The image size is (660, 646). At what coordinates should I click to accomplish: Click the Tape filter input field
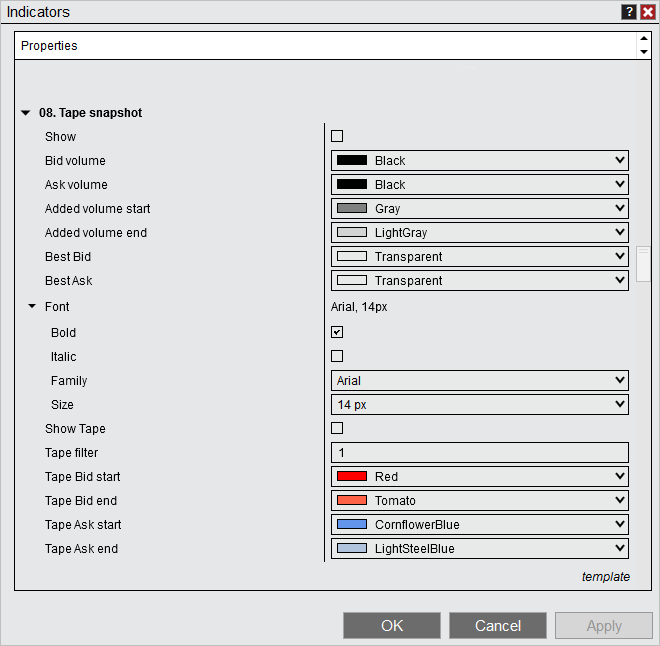pyautogui.click(x=479, y=453)
